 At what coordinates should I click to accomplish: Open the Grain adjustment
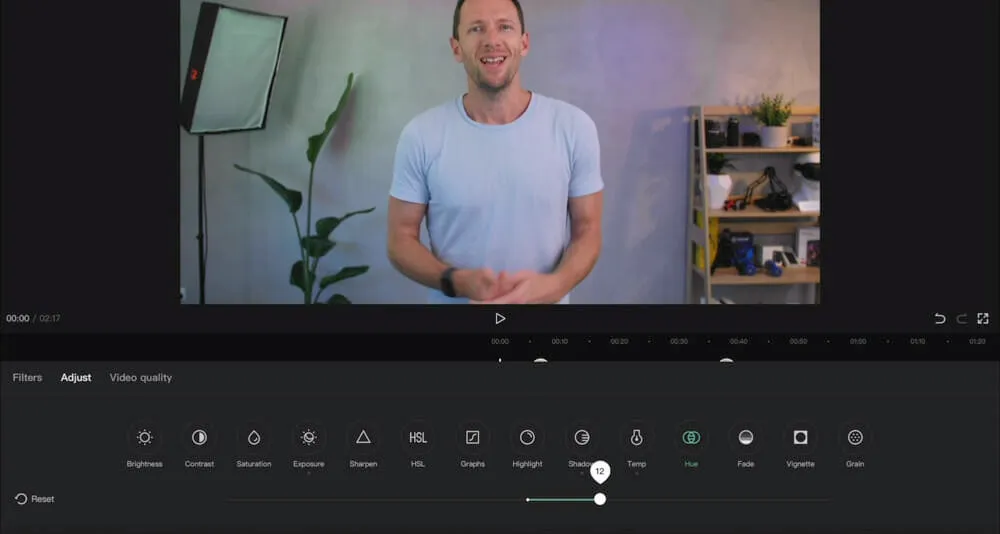tap(855, 438)
